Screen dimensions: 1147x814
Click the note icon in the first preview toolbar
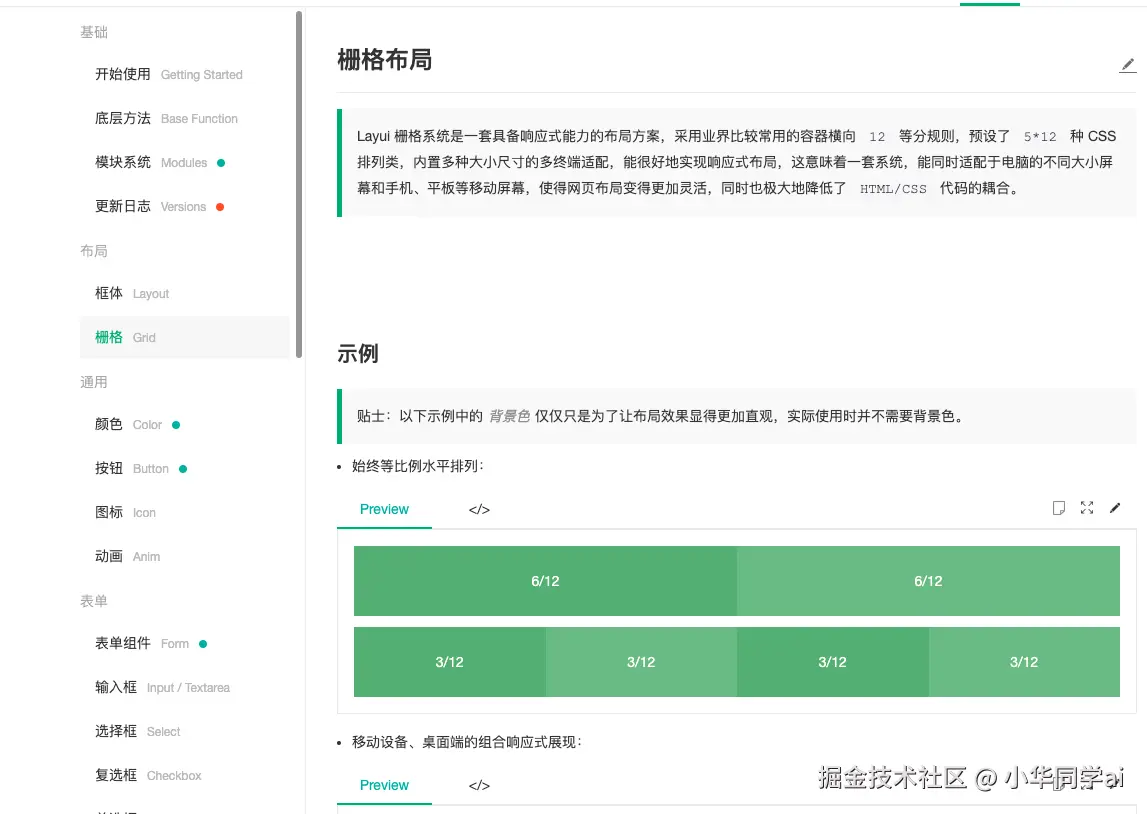pyautogui.click(x=1058, y=508)
